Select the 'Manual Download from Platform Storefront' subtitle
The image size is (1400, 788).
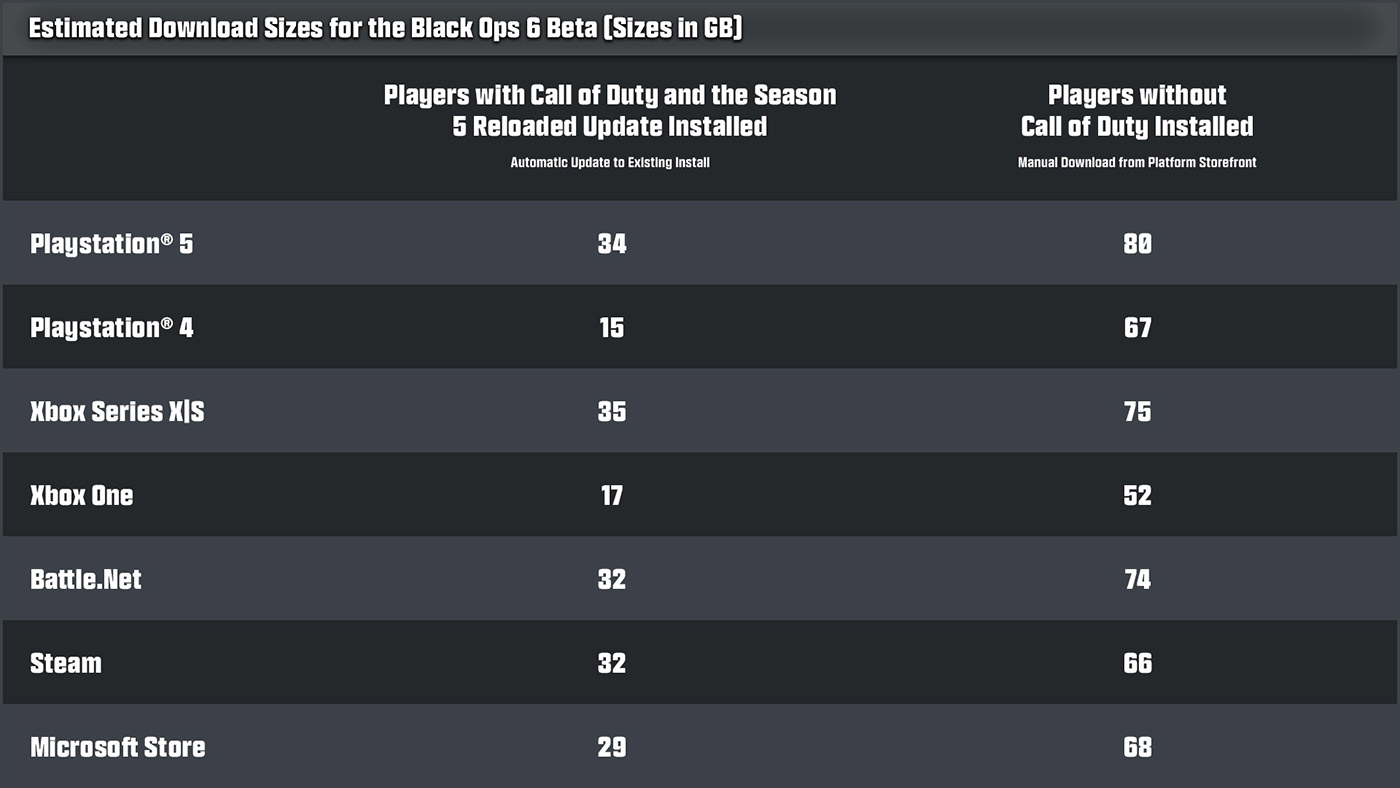[x=1137, y=162]
